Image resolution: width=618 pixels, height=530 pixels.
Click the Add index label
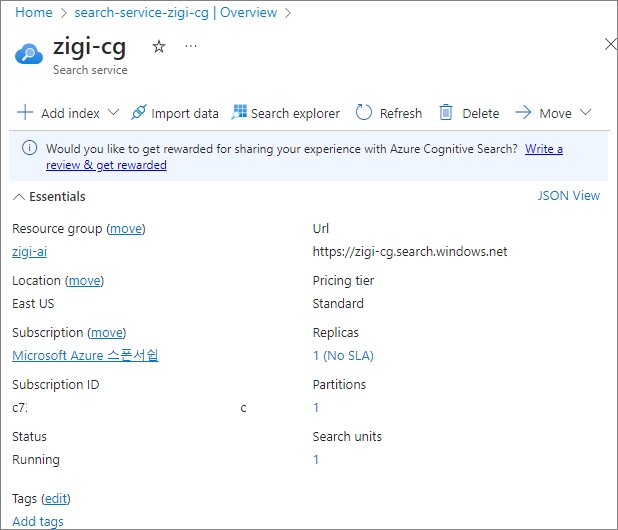[x=71, y=113]
